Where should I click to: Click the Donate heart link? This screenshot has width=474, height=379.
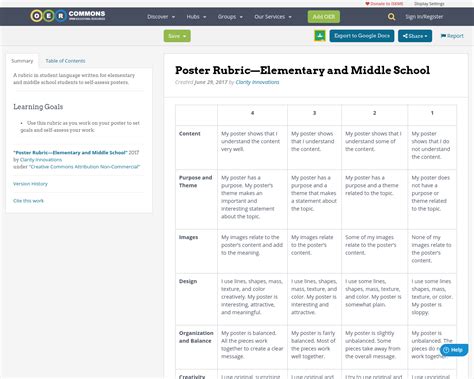pyautogui.click(x=384, y=4)
